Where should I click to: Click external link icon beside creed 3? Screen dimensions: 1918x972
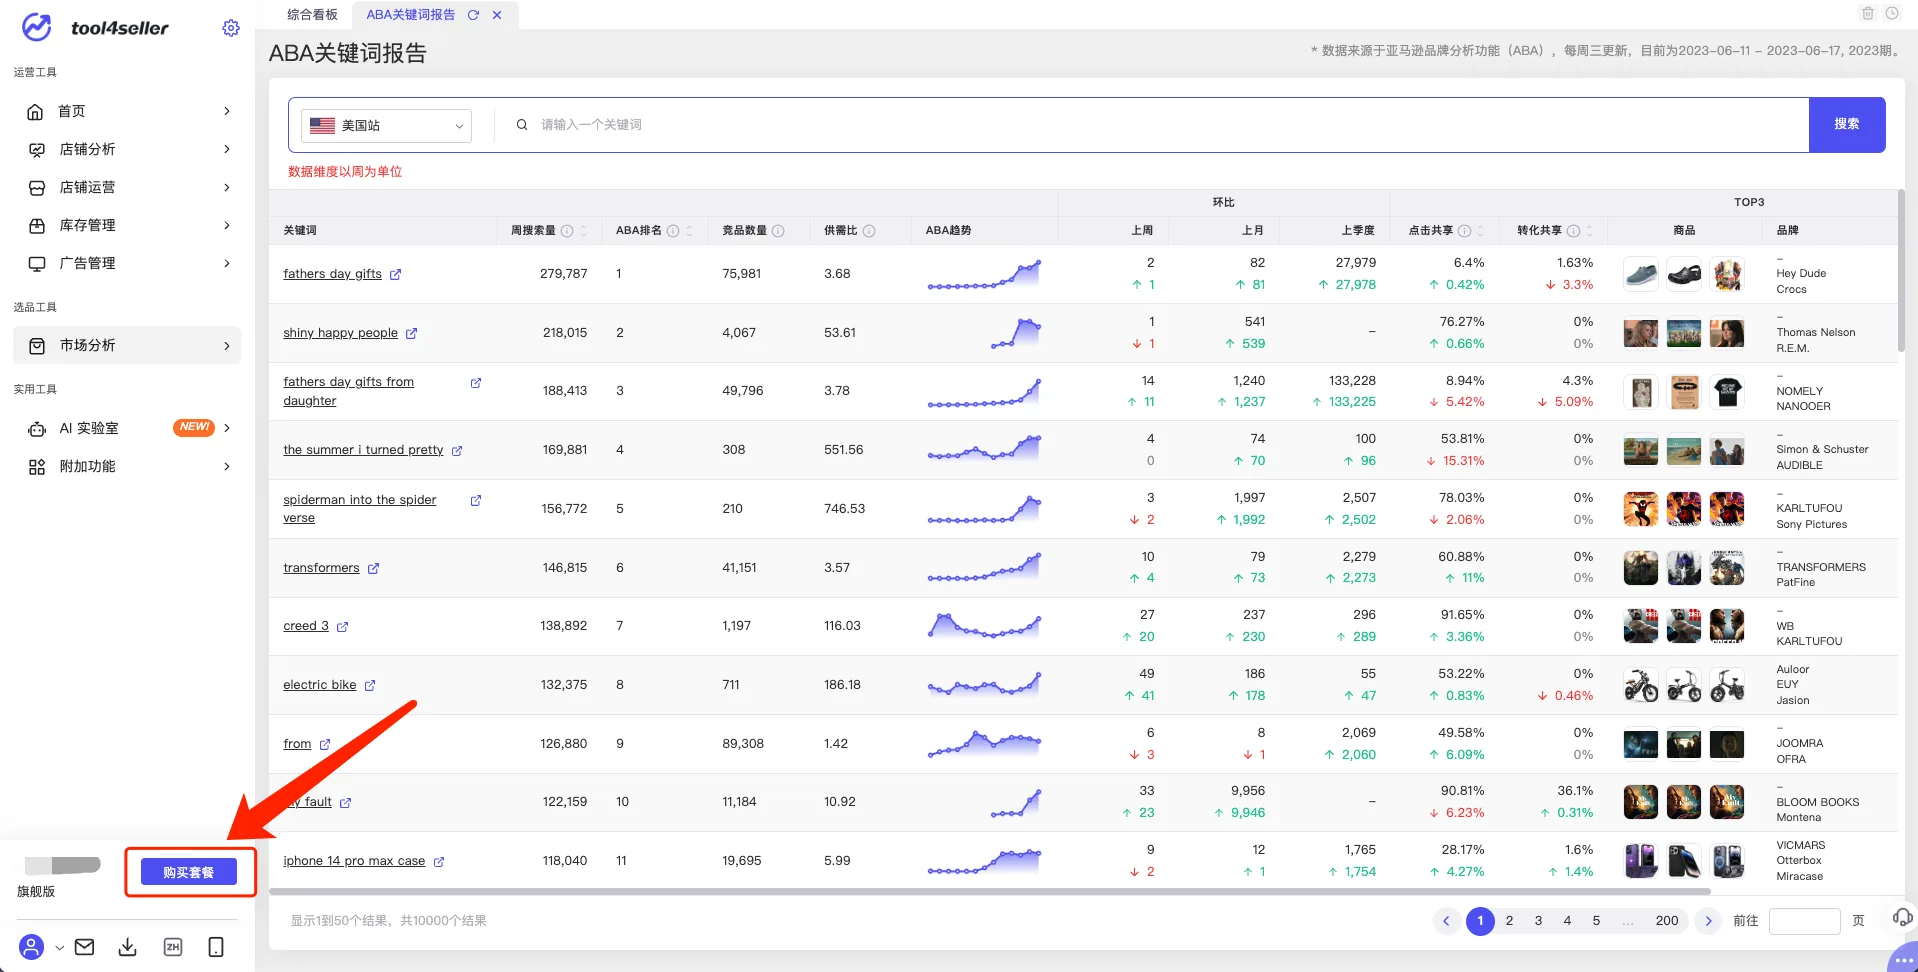coord(342,627)
